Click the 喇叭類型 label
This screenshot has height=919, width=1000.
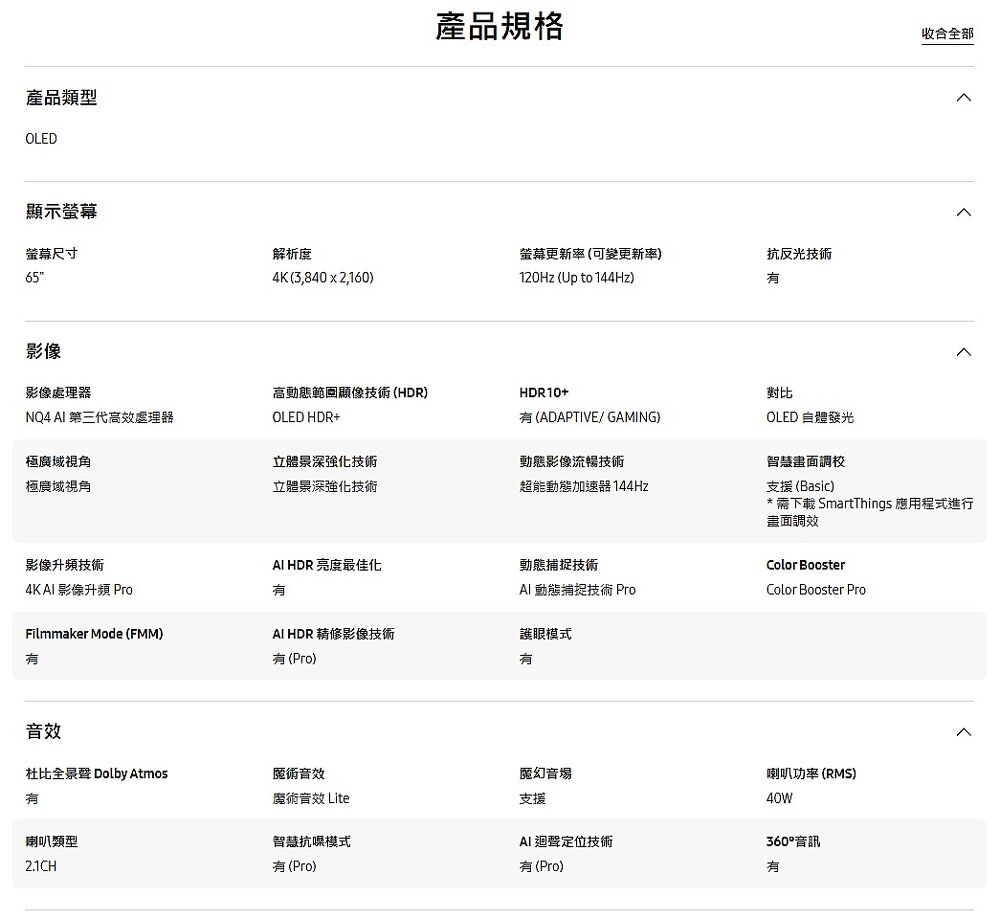click(x=52, y=842)
